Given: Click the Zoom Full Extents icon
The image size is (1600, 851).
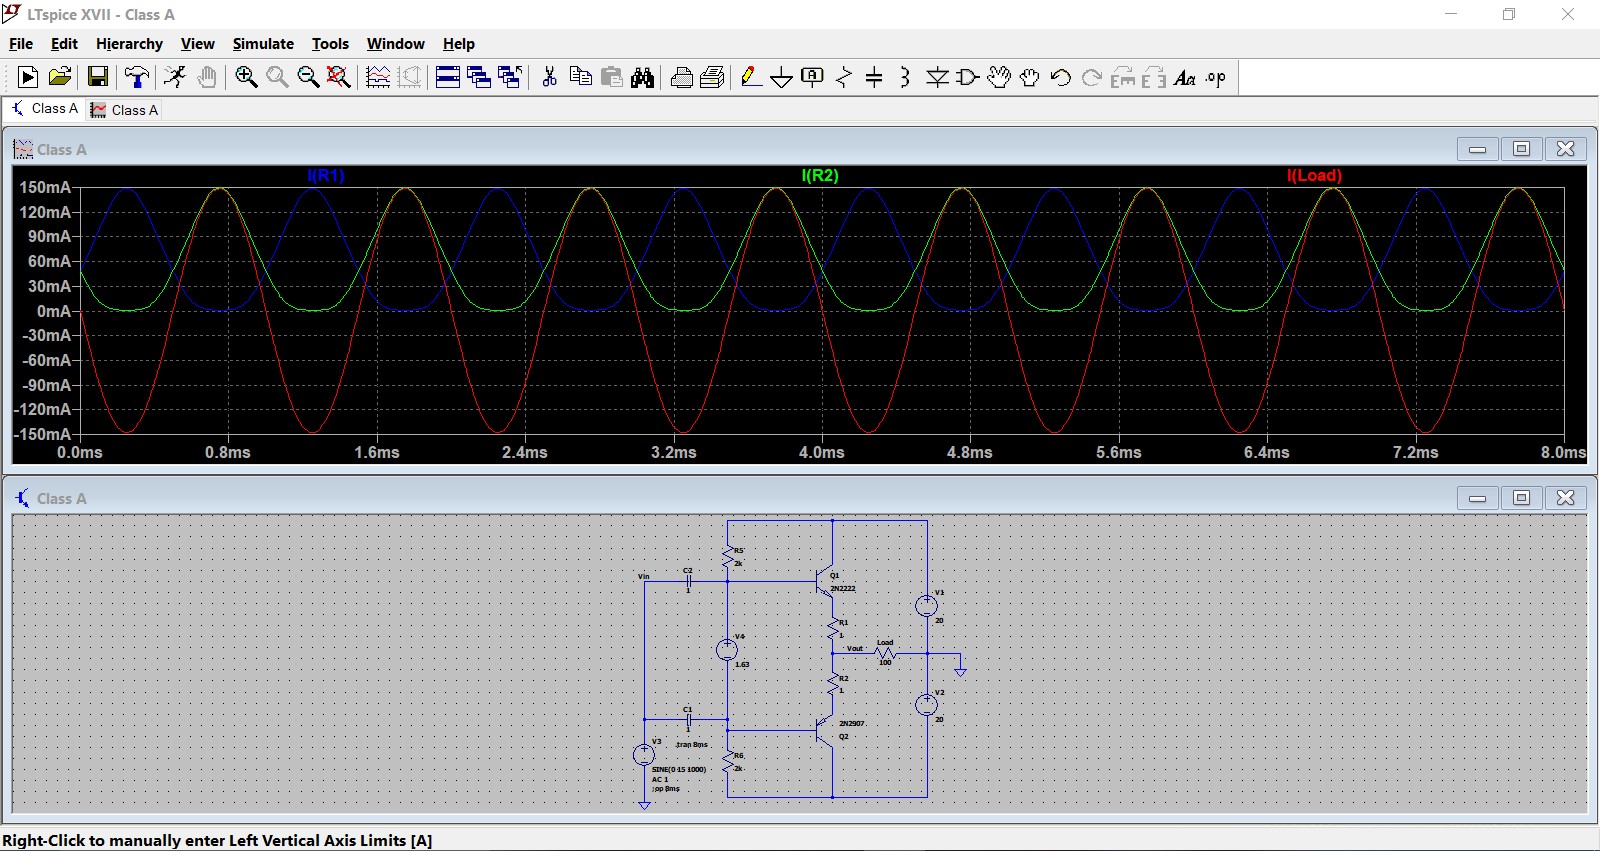Looking at the screenshot, I should click(x=339, y=77).
